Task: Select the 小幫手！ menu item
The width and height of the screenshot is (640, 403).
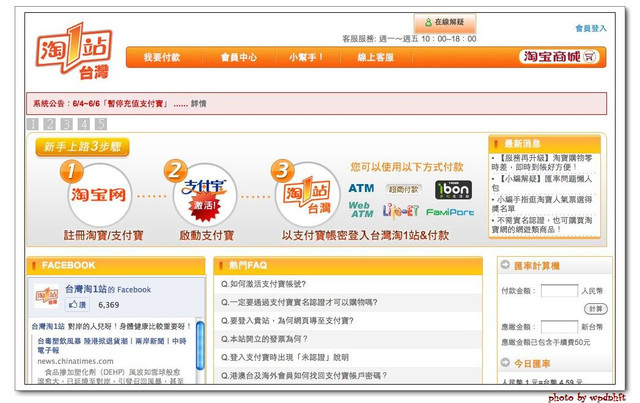Action: 306,57
